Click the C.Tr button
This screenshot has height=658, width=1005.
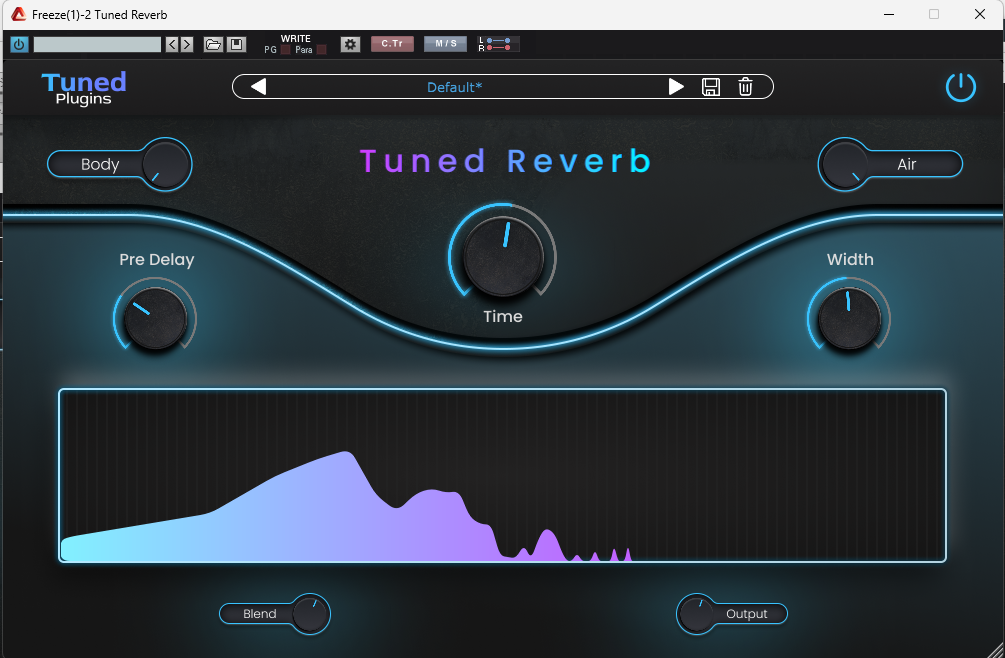pos(392,44)
